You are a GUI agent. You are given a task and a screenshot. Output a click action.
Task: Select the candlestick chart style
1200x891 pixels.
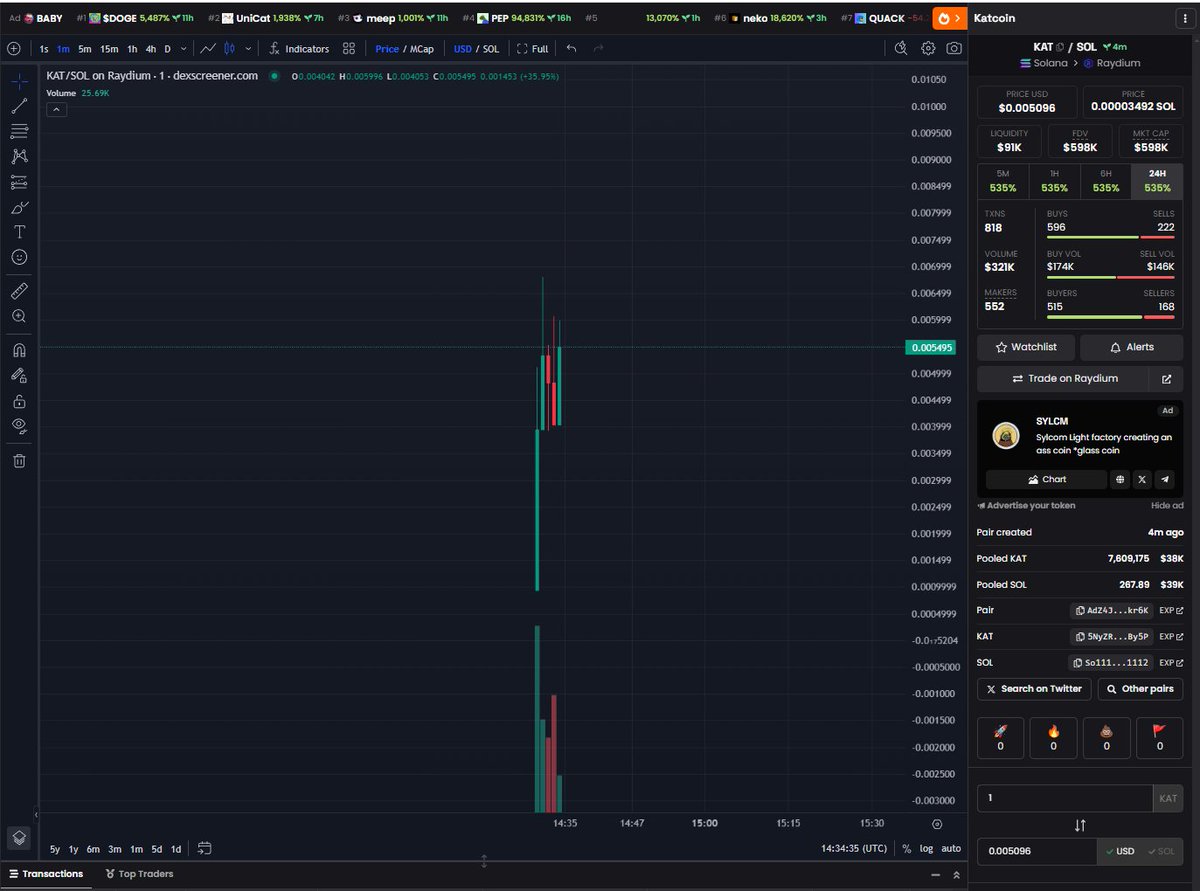tap(230, 48)
